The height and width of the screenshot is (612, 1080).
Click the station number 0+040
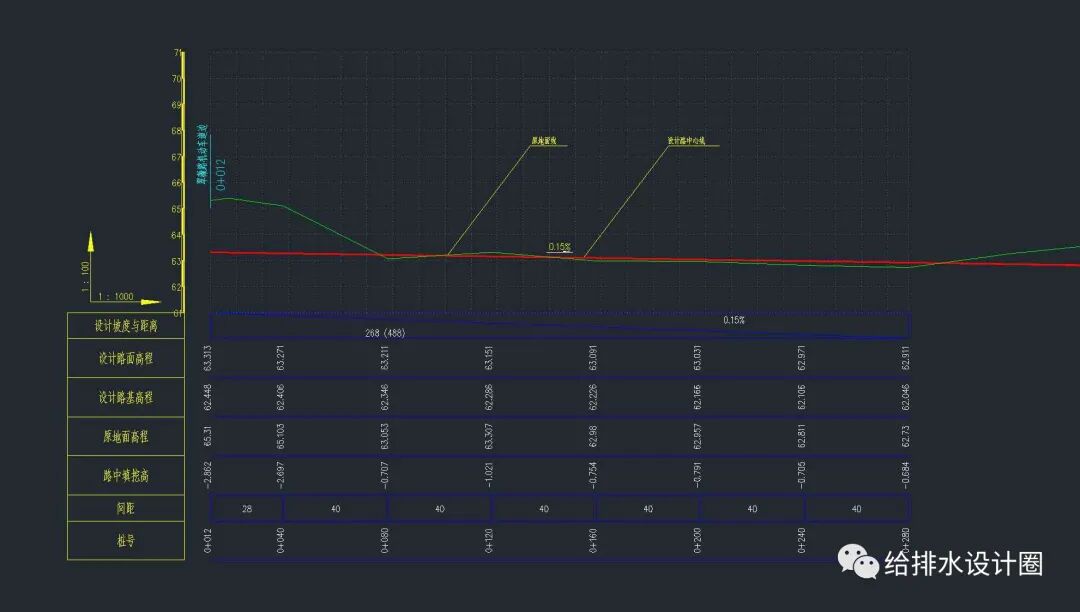pos(280,540)
